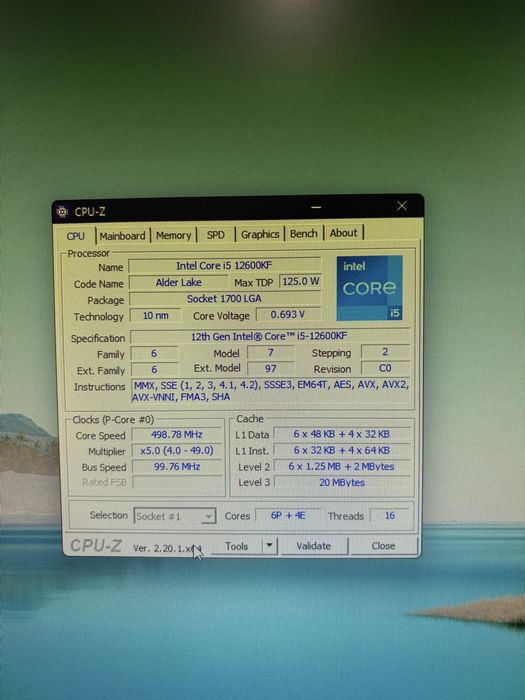Click the Clocks (P-Core #0) group label
The height and width of the screenshot is (700, 525).
coord(113,420)
